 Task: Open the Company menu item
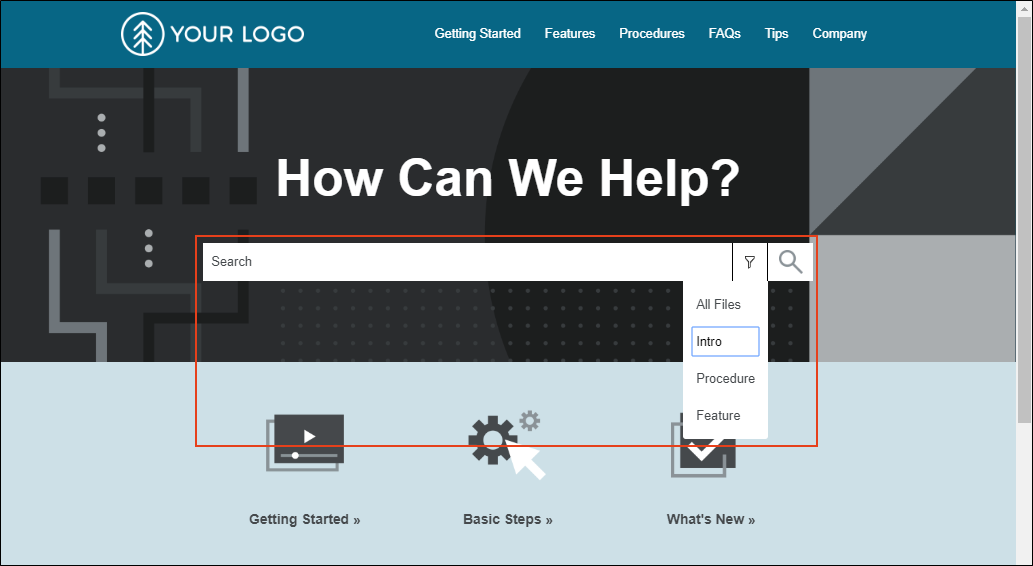coord(839,34)
